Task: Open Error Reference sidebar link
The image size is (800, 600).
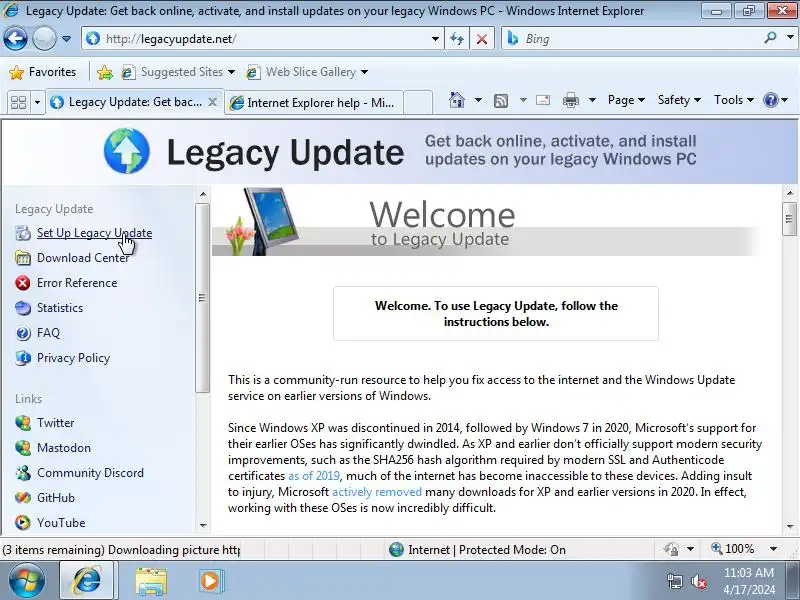Action: [x=77, y=283]
